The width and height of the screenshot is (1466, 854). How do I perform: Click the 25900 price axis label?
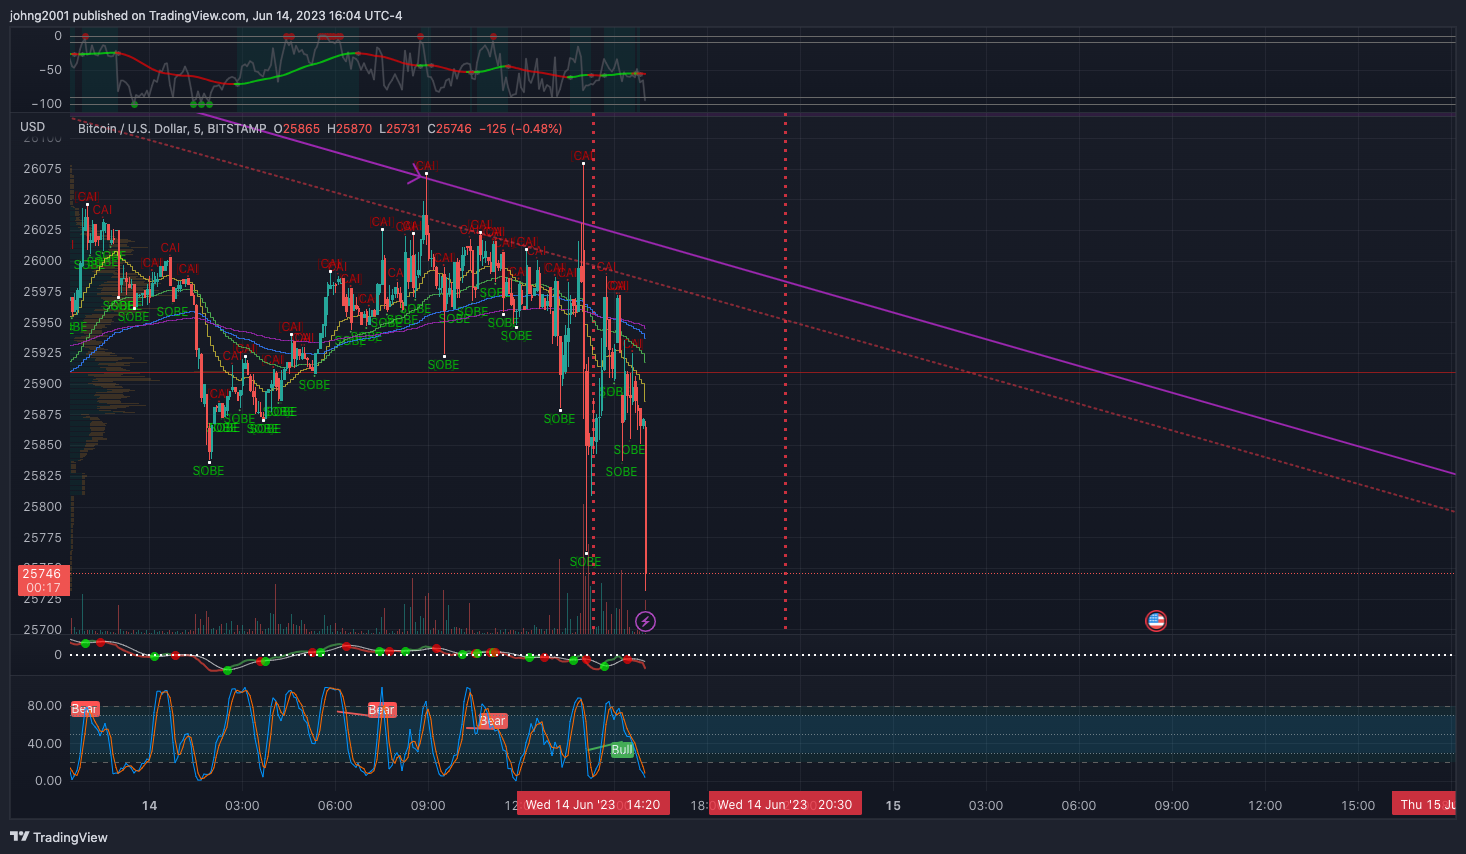pos(43,384)
